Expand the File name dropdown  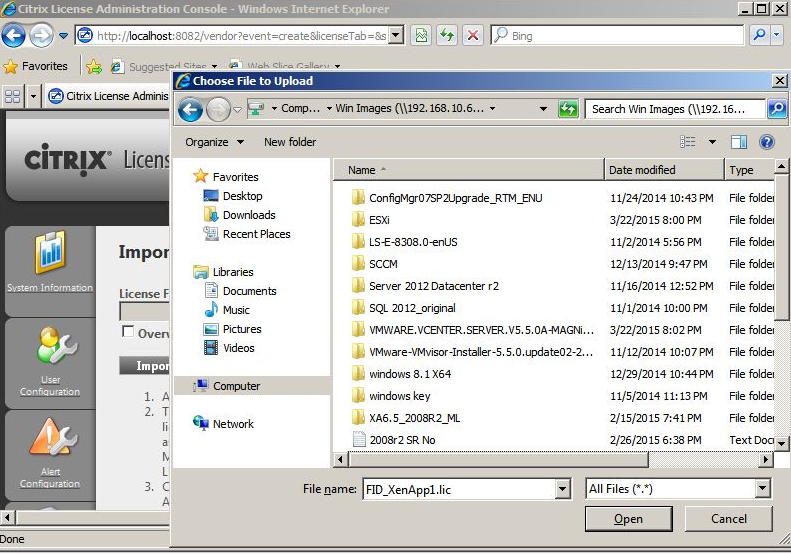point(562,489)
